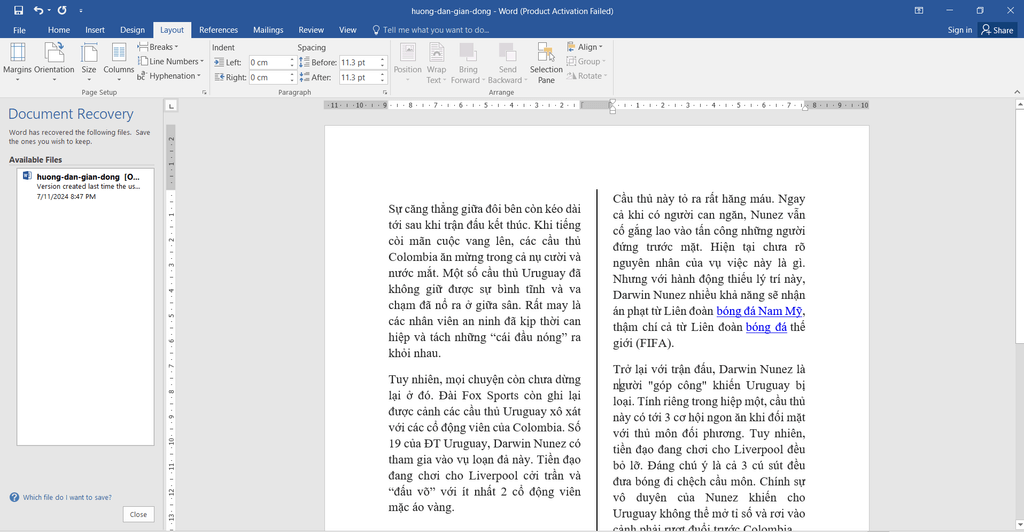1024x532 pixels.
Task: Click 'Which file do I want to save?' link
Action: [67, 497]
